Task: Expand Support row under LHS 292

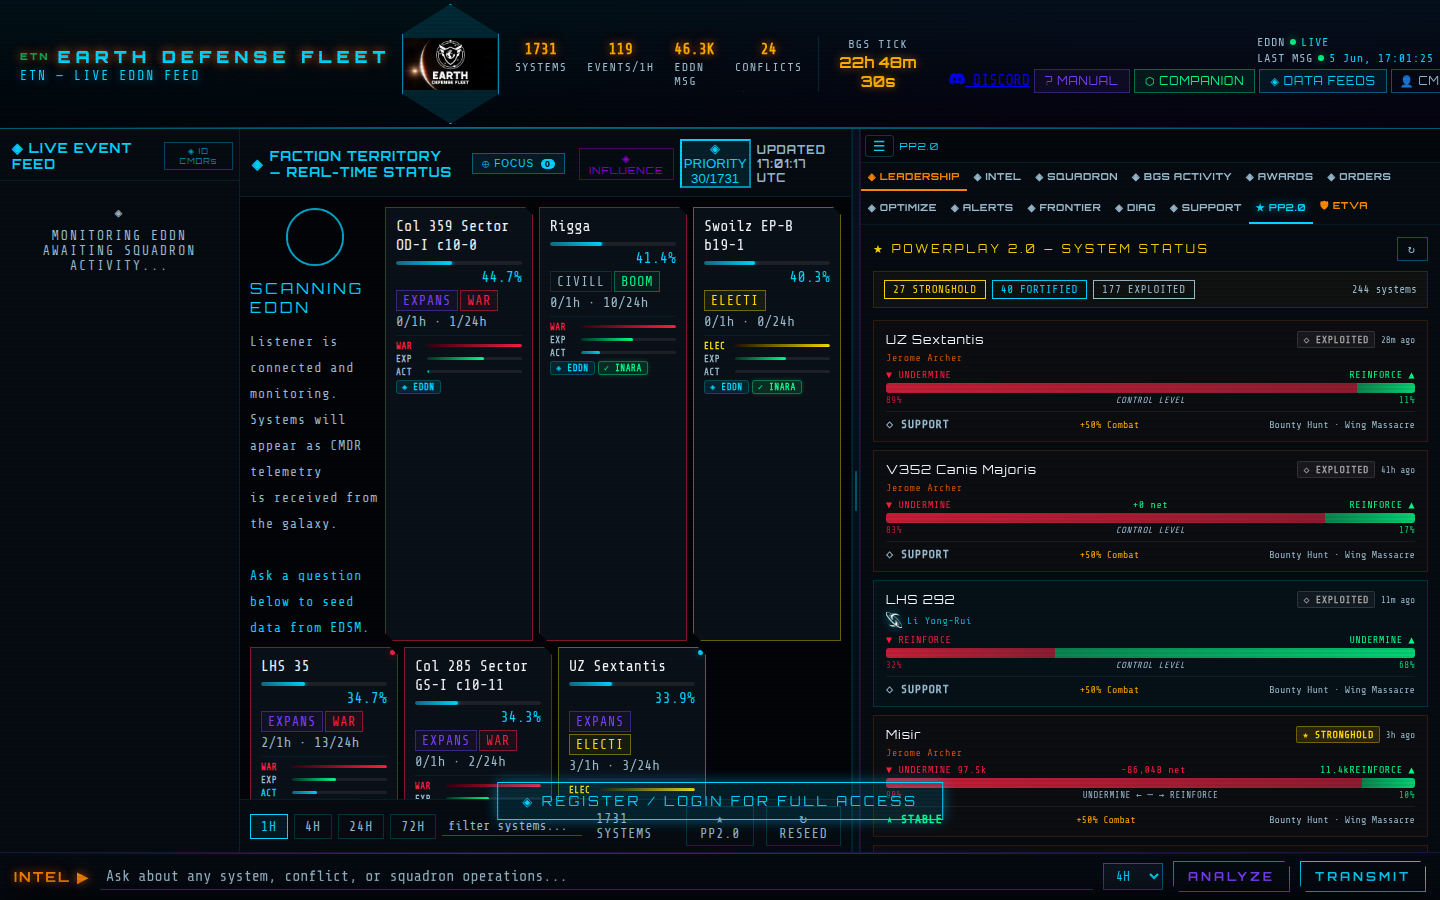Action: pyautogui.click(x=1150, y=690)
